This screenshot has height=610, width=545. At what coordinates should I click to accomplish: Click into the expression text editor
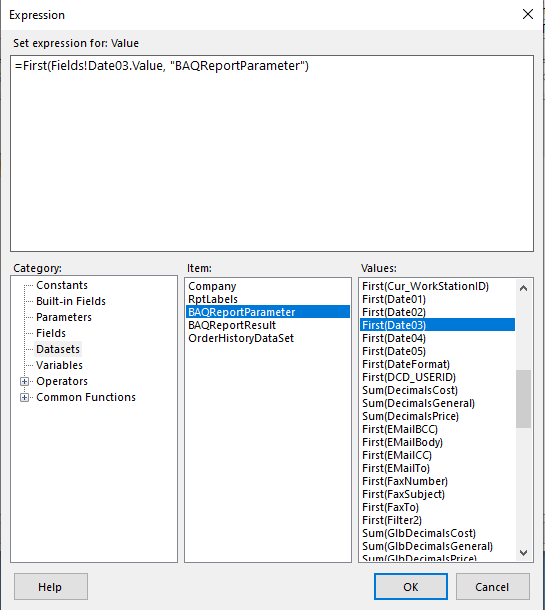click(x=272, y=153)
